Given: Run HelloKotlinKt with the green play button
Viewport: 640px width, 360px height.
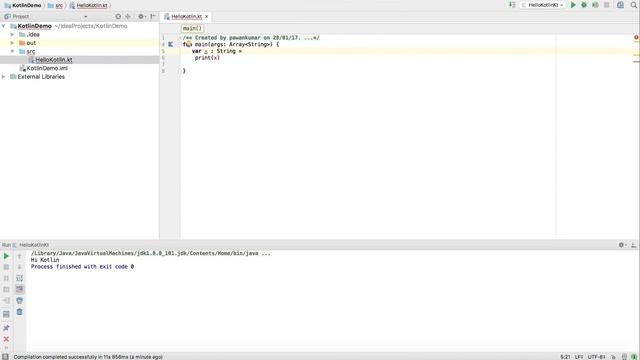Looking at the screenshot, I should click(573, 5).
